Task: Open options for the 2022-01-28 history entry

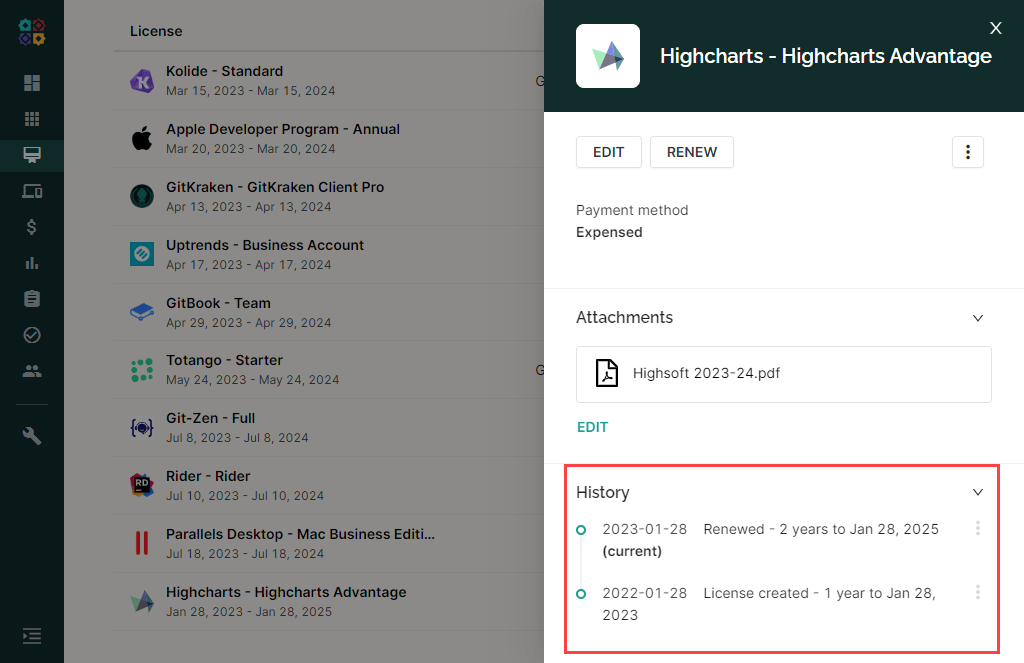Action: [978, 592]
